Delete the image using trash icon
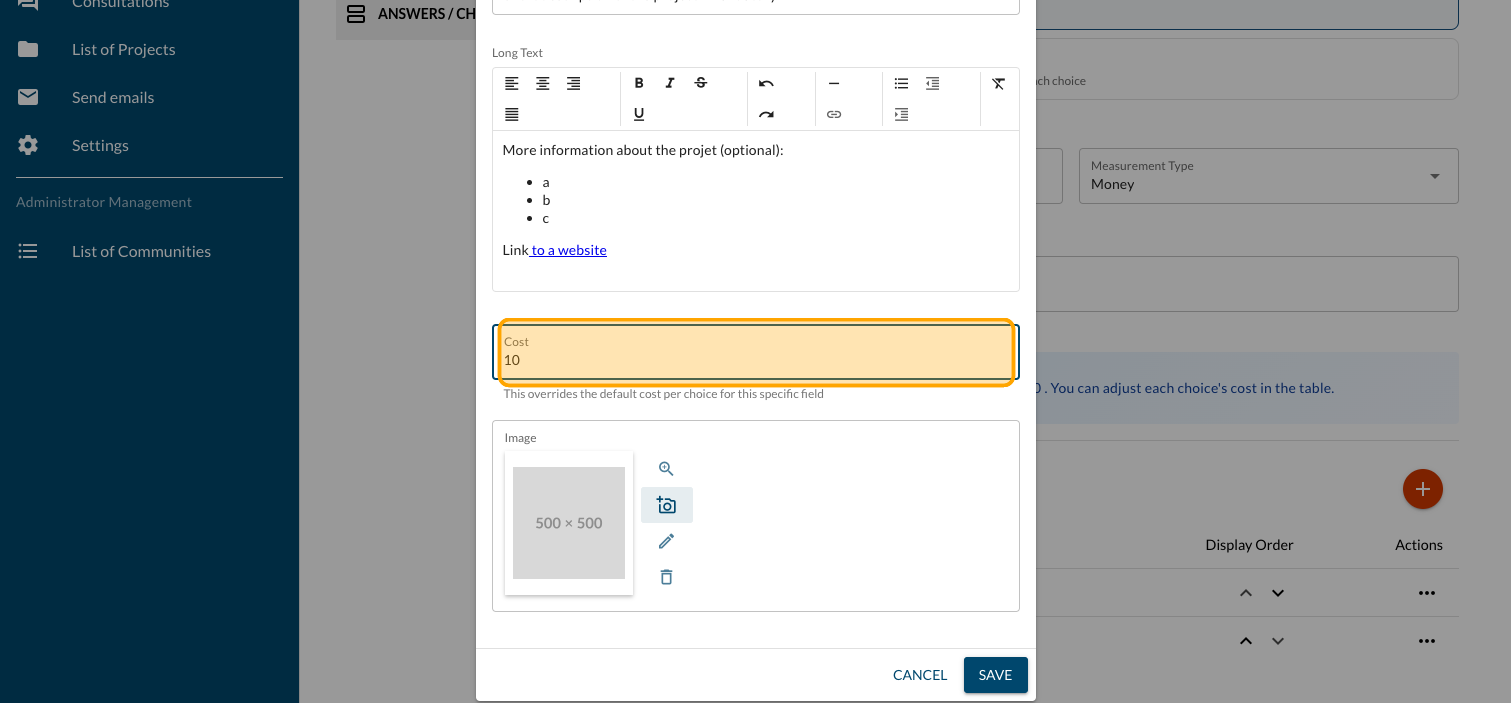Screen dimensions: 1511x703 click(667, 577)
